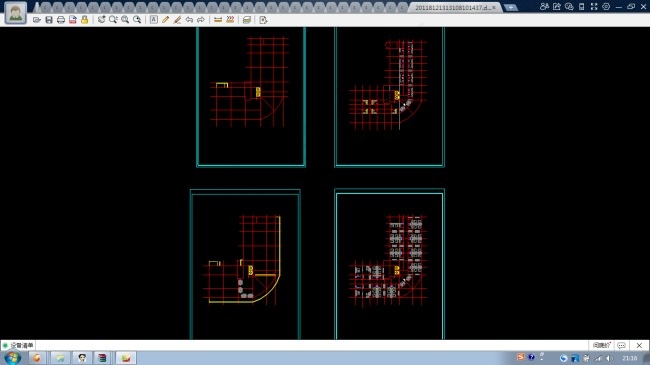Open a drawing file with folder icon
The height and width of the screenshot is (365, 650).
coord(36,20)
